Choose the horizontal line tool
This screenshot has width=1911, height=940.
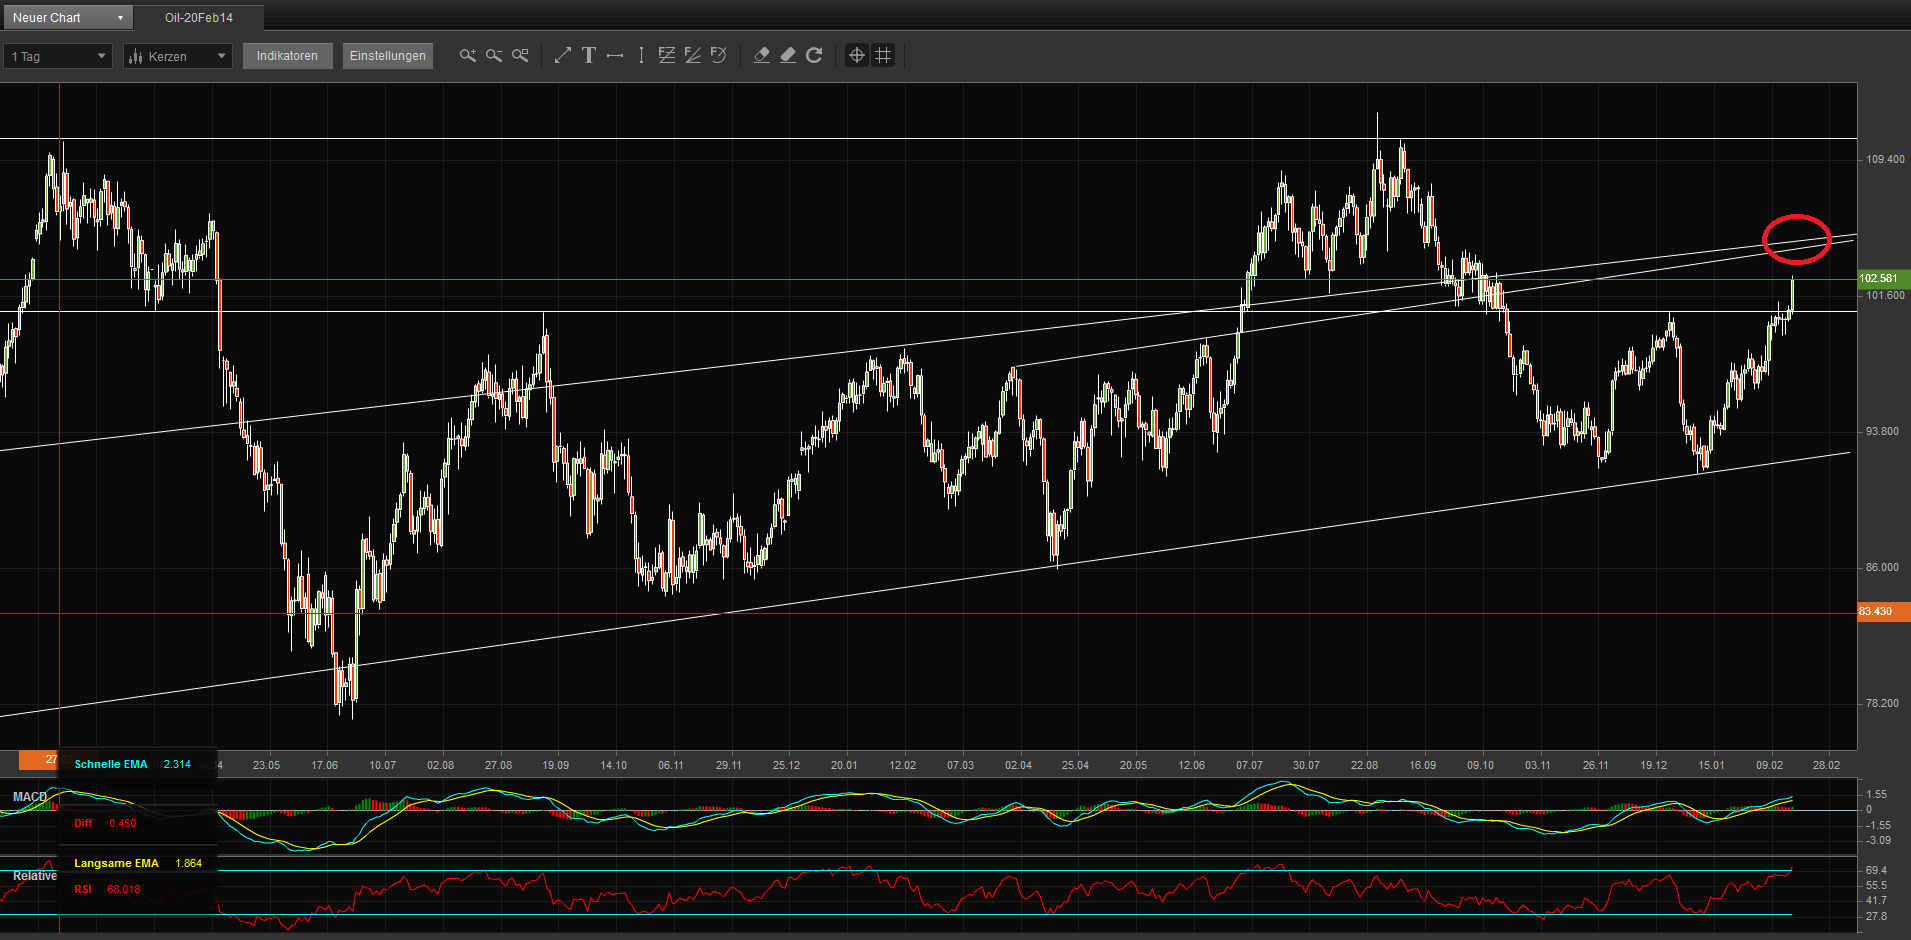pyautogui.click(x=614, y=56)
